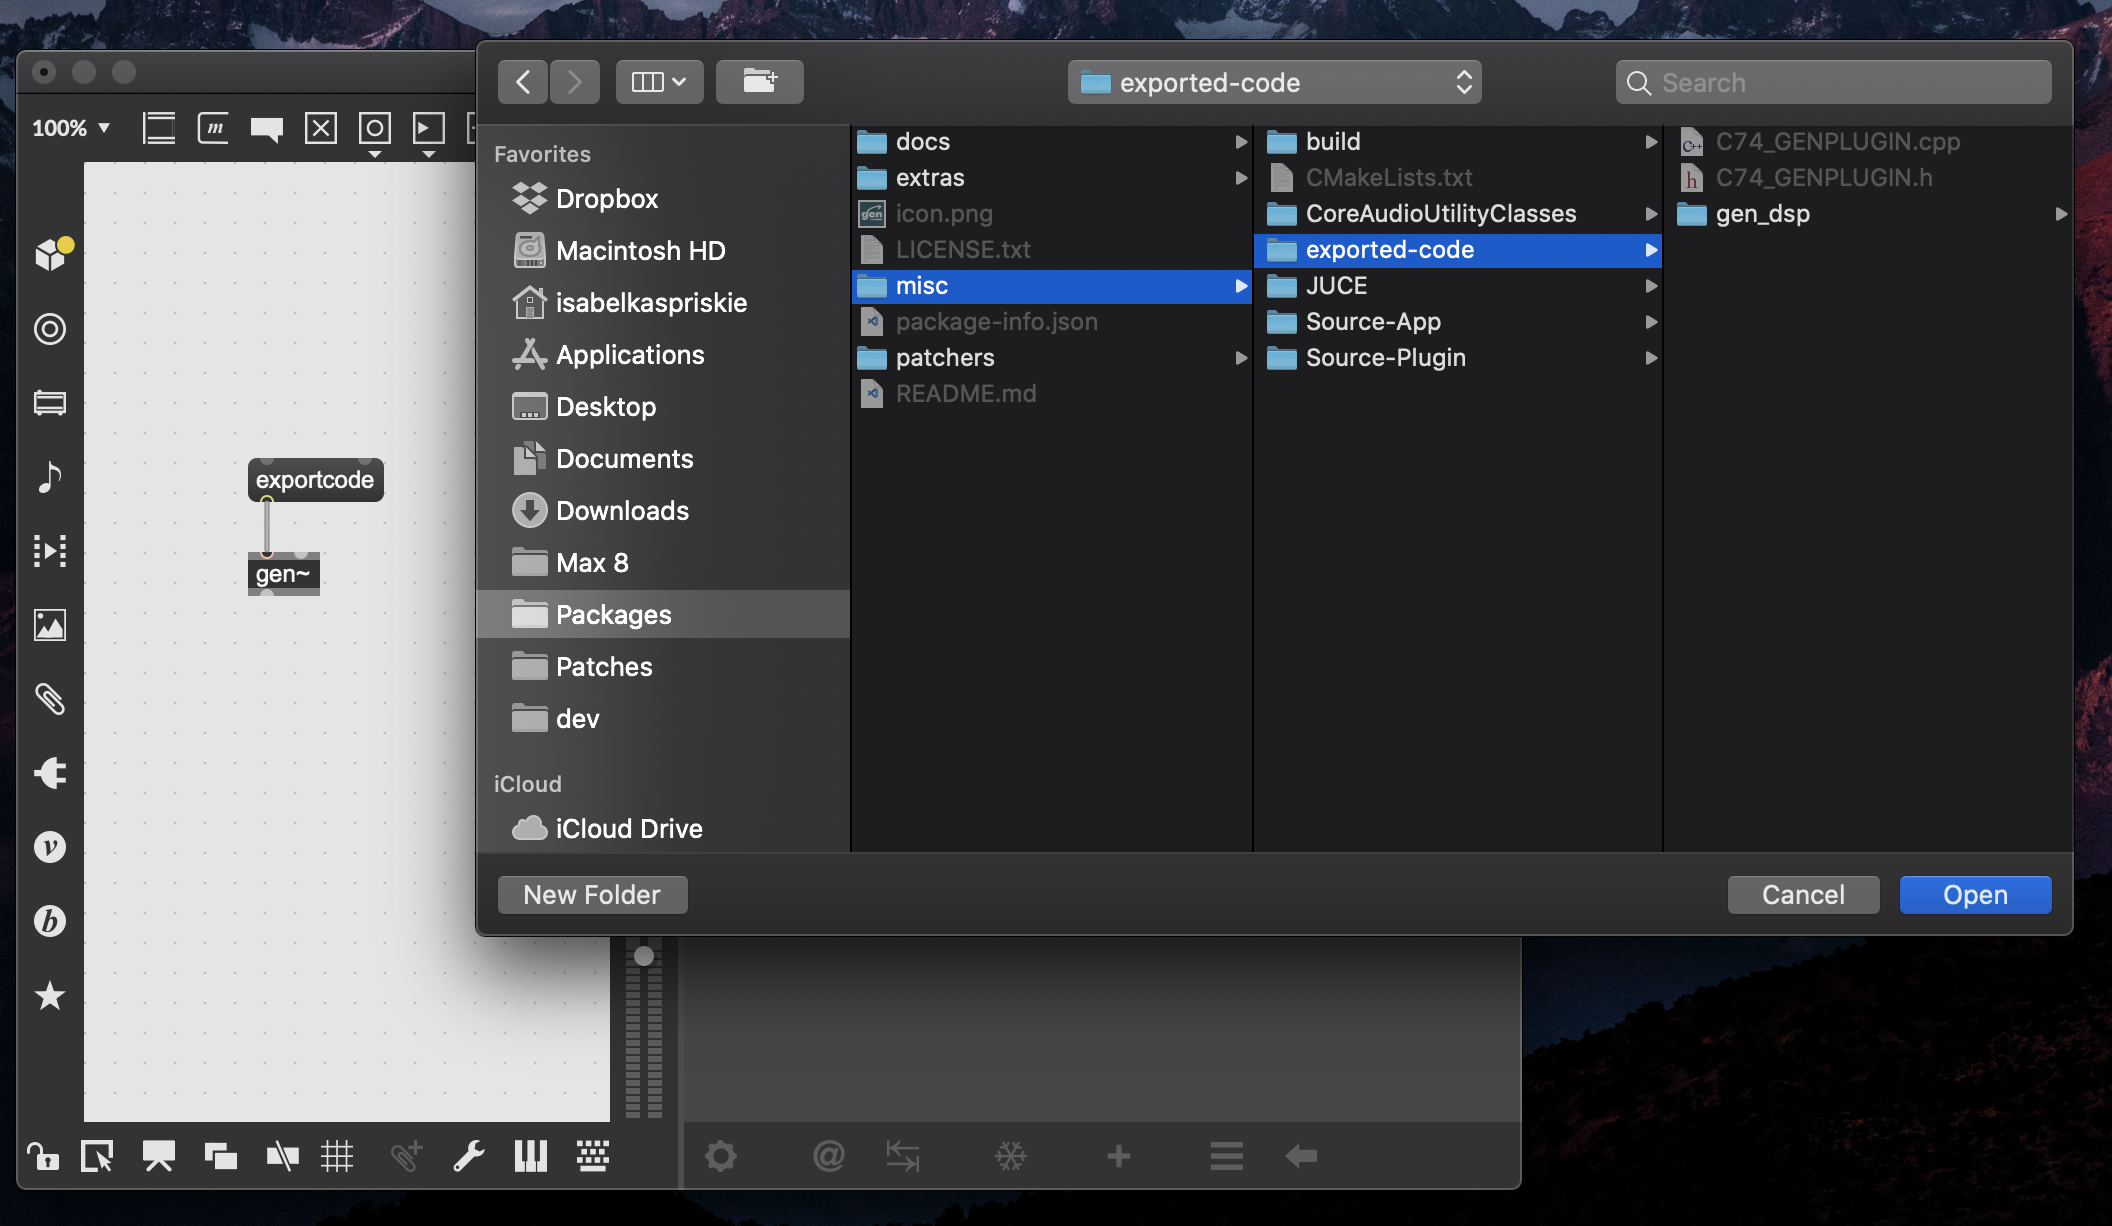Toggle the patcher lock icon
This screenshot has height=1226, width=2112.
click(42, 1157)
